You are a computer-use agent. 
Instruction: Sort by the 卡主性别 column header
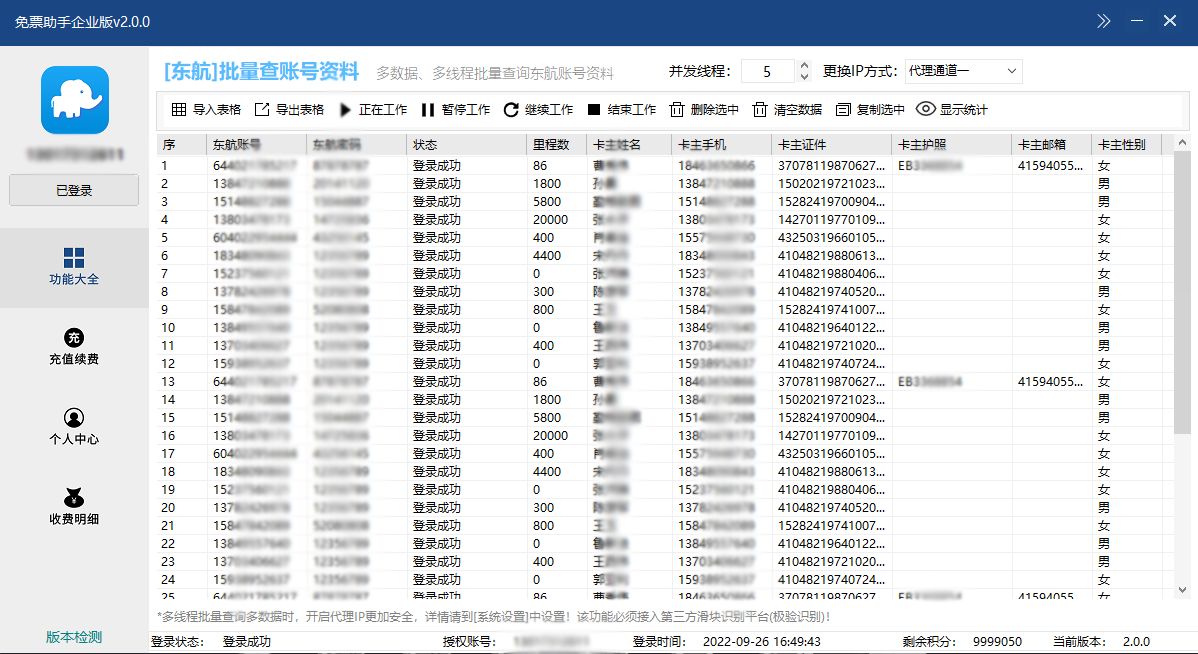[1127, 144]
